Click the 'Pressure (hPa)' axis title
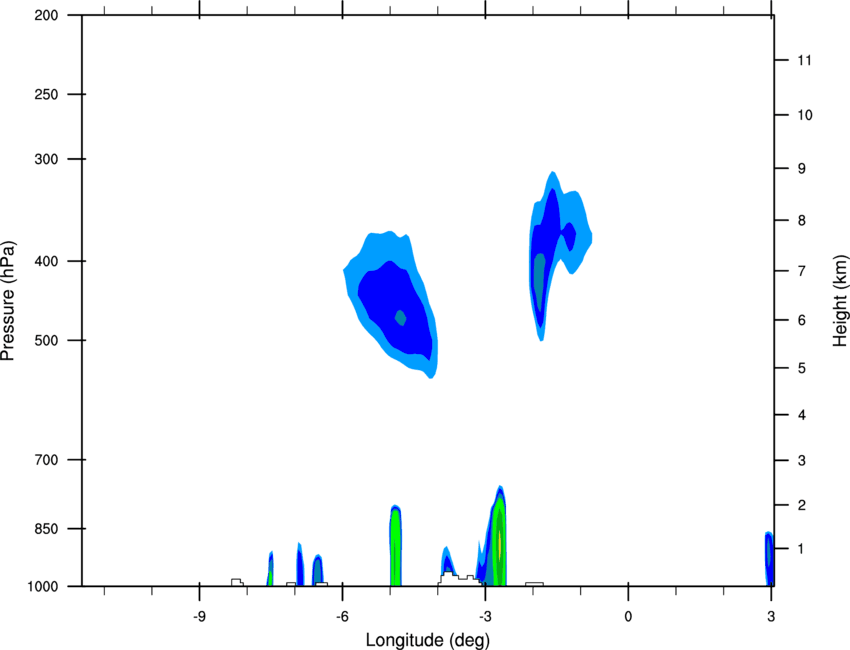 pos(8,301)
